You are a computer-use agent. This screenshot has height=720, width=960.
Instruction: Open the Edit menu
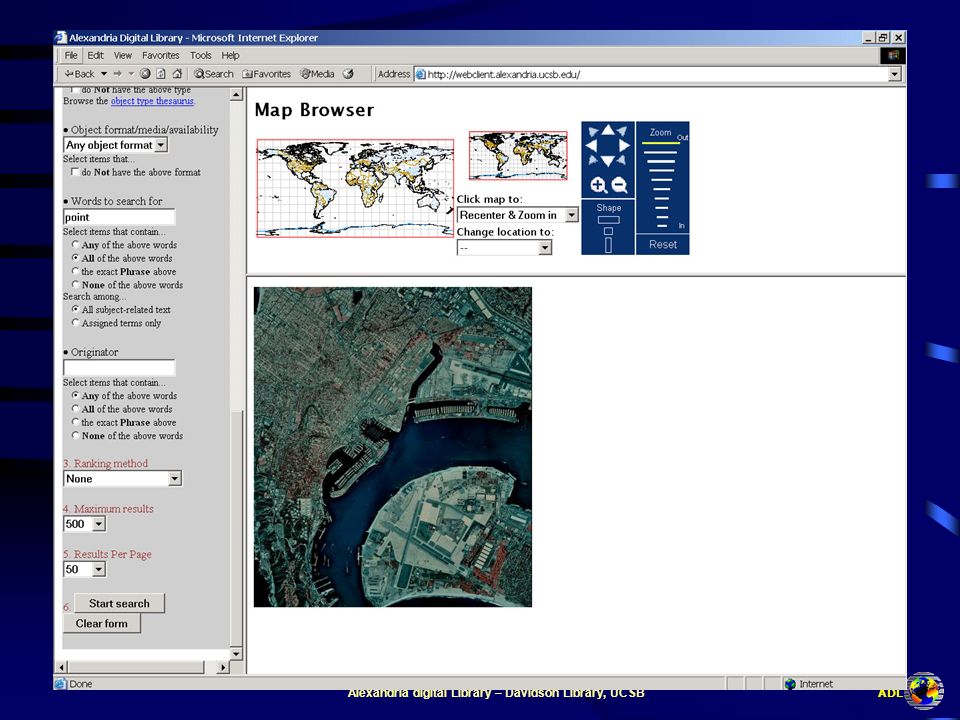(95, 55)
